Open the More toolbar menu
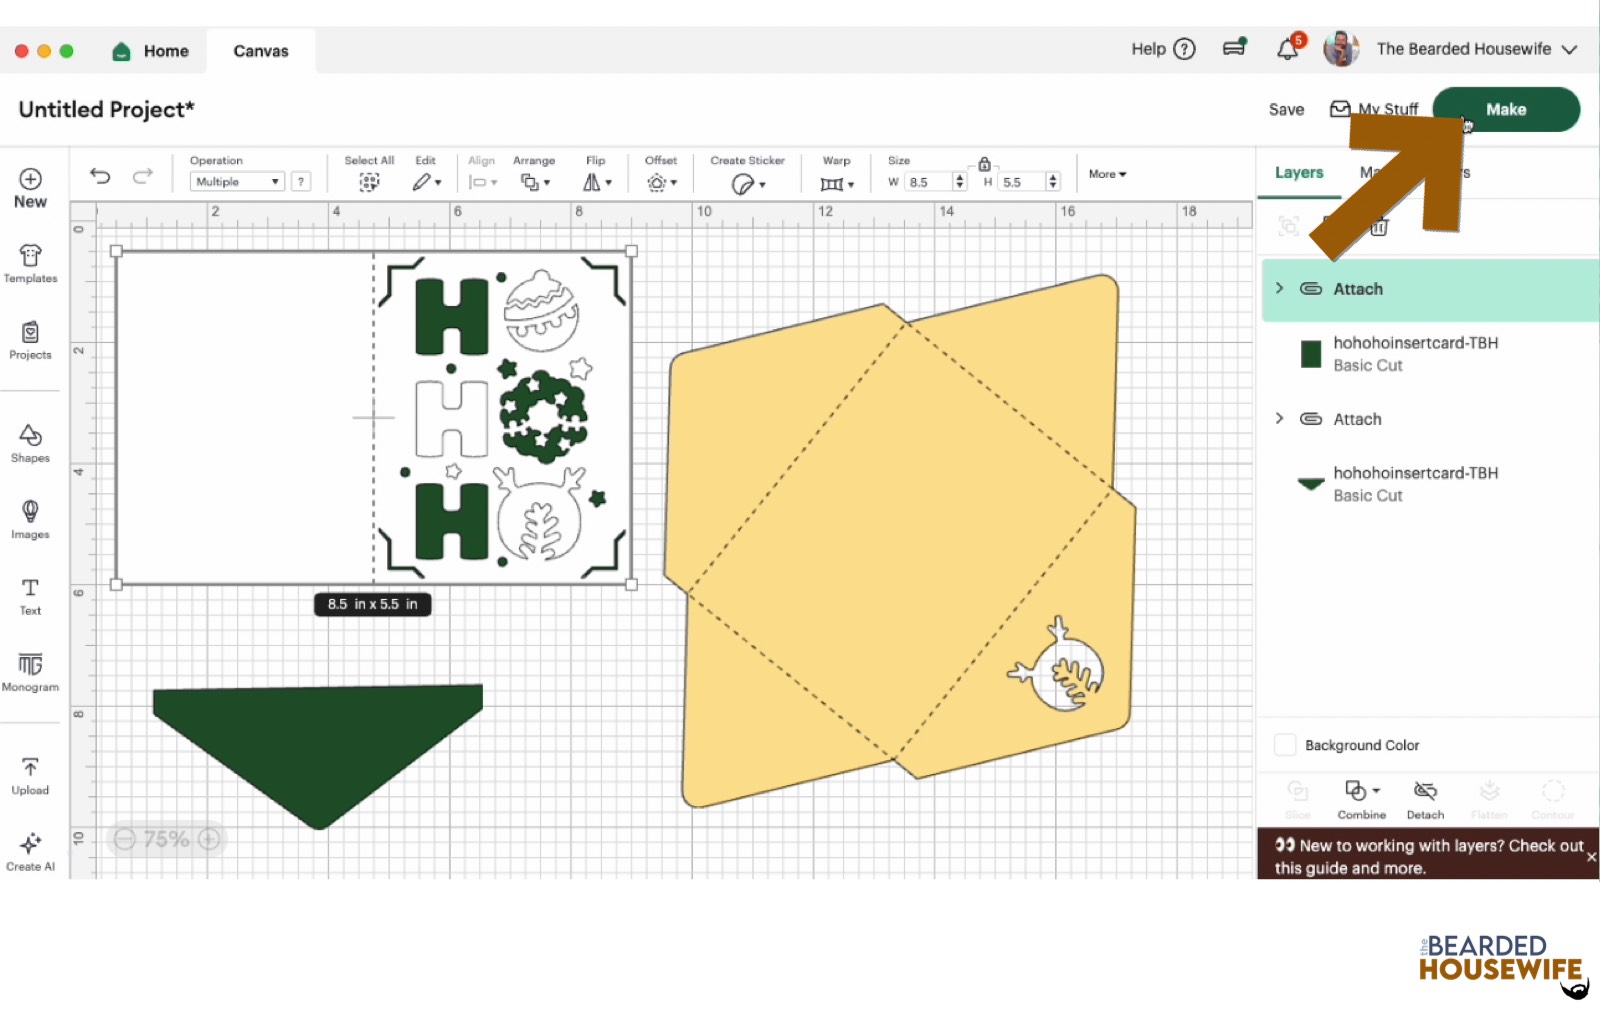The image size is (1600, 1017). (x=1107, y=174)
